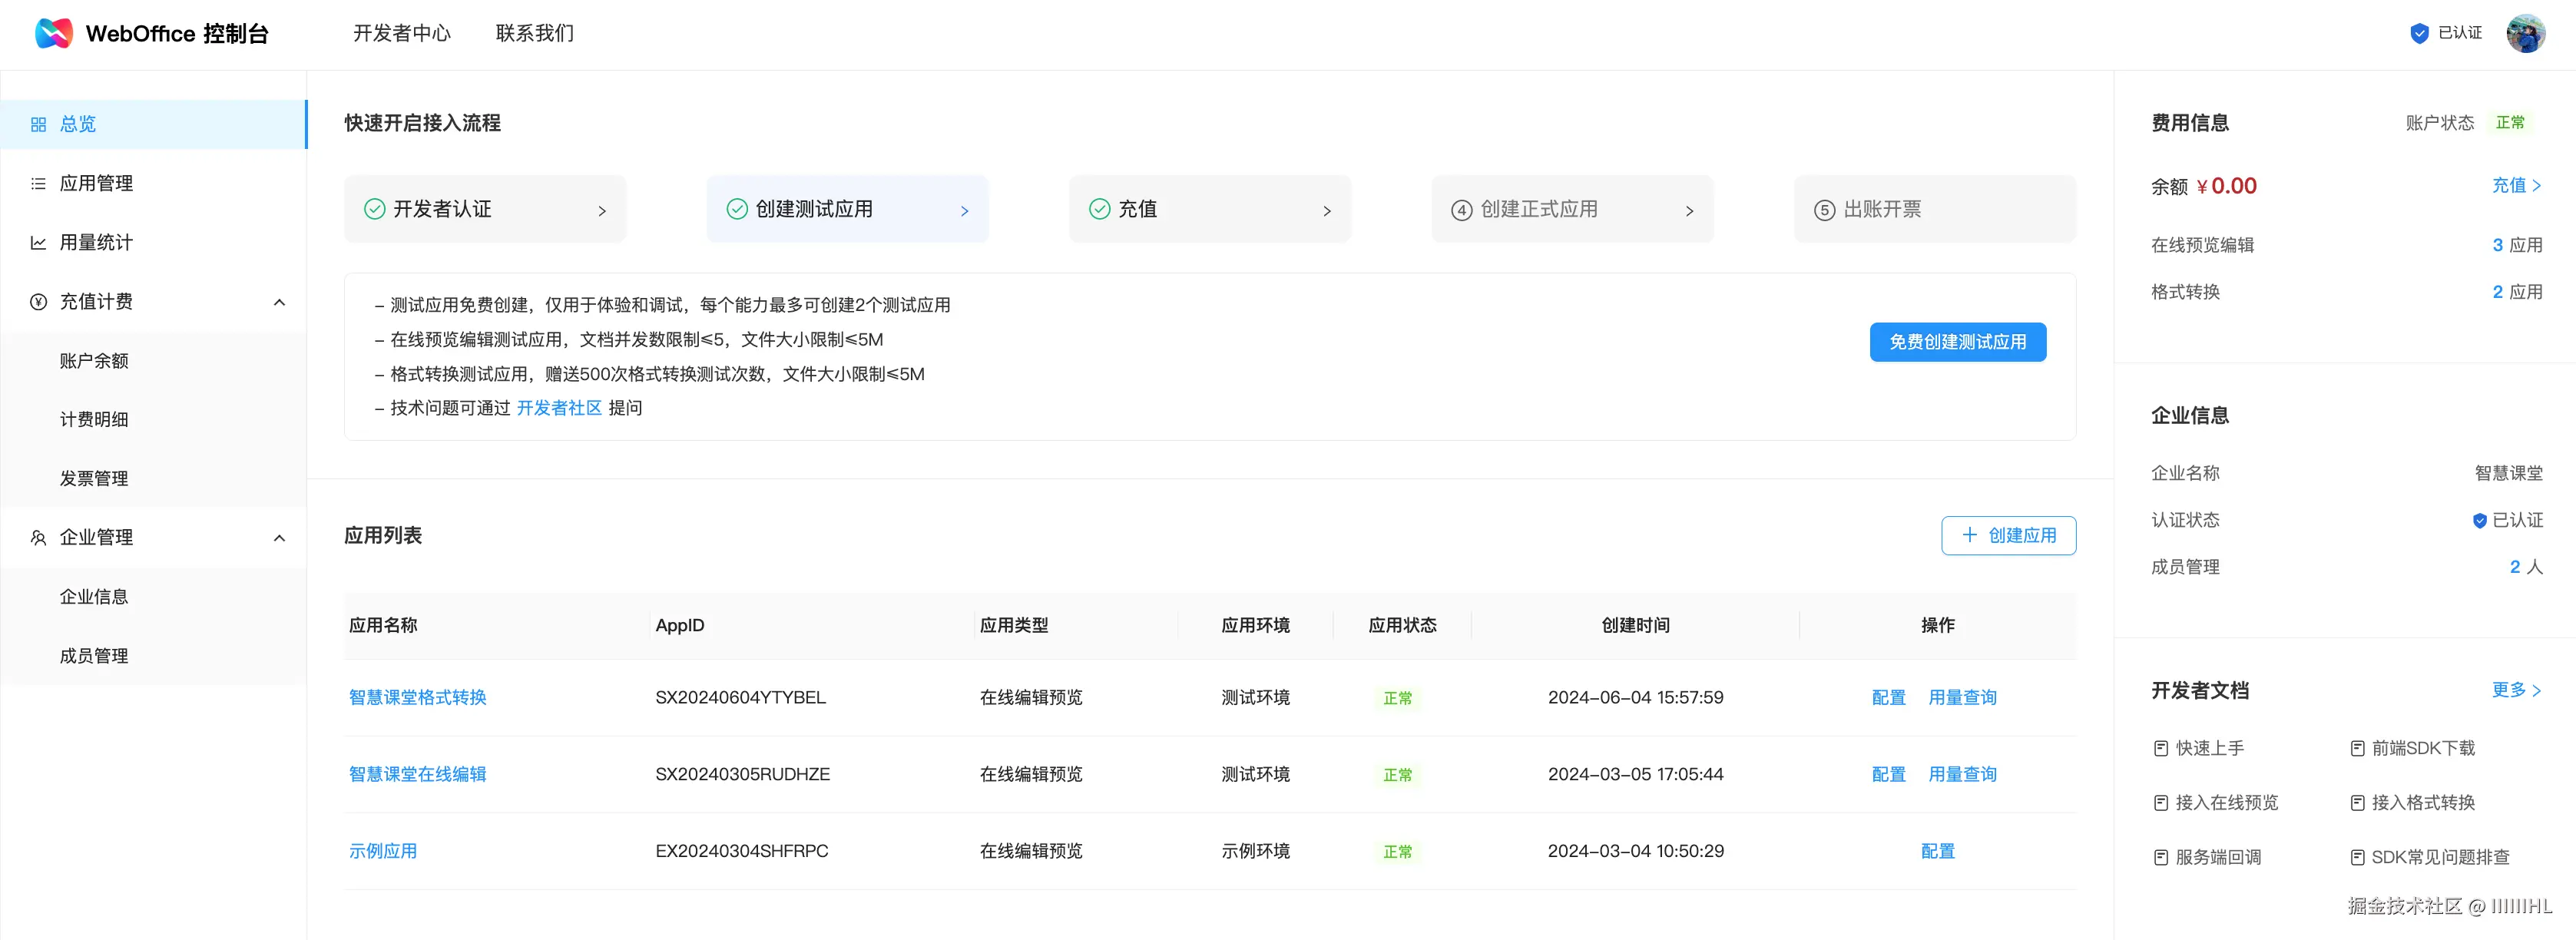Open 智慧课堂格式转换 application link
The width and height of the screenshot is (2576, 940).
coord(417,697)
